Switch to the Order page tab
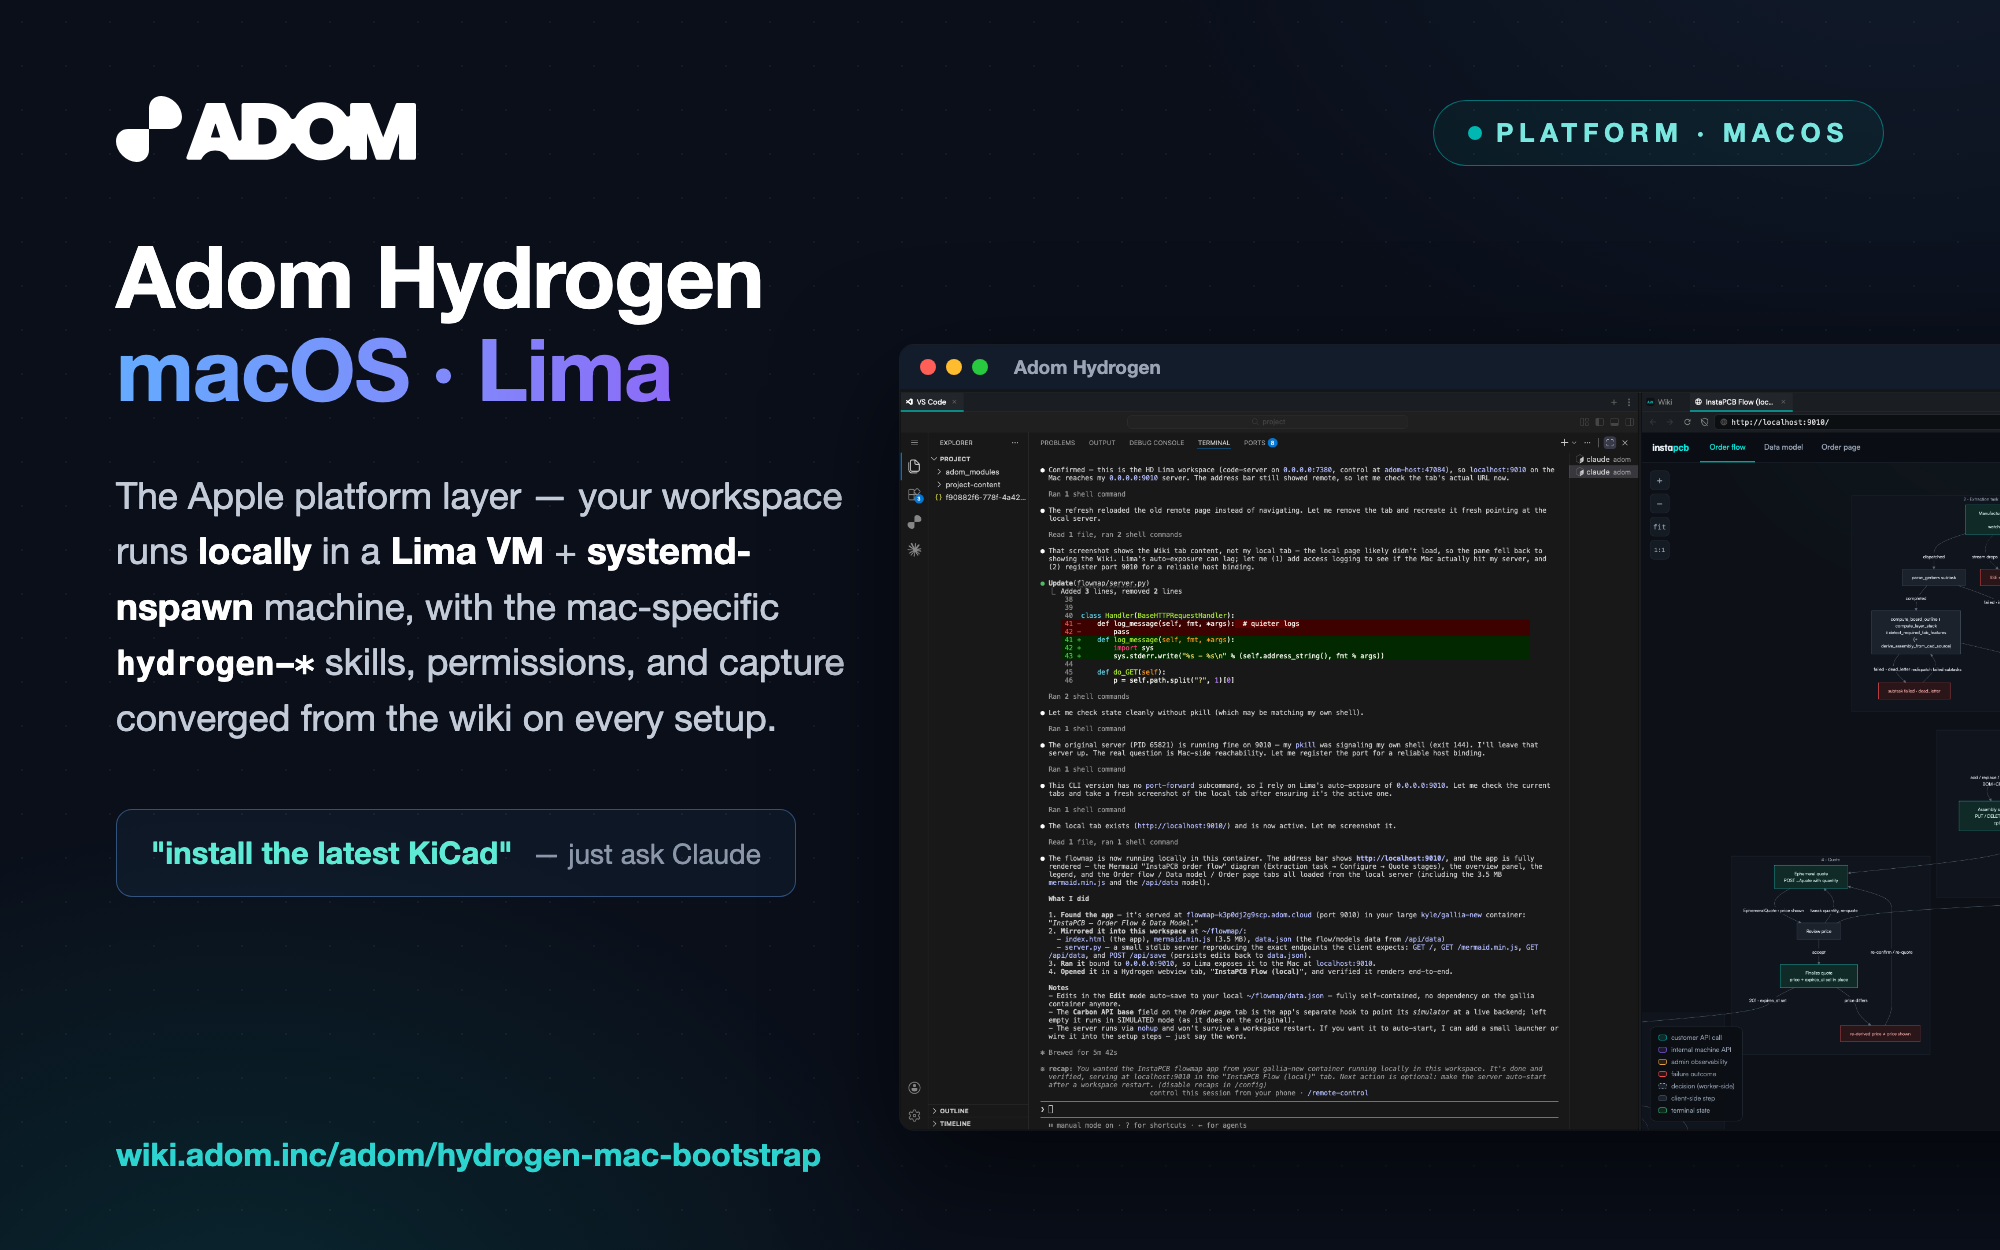 point(1841,447)
